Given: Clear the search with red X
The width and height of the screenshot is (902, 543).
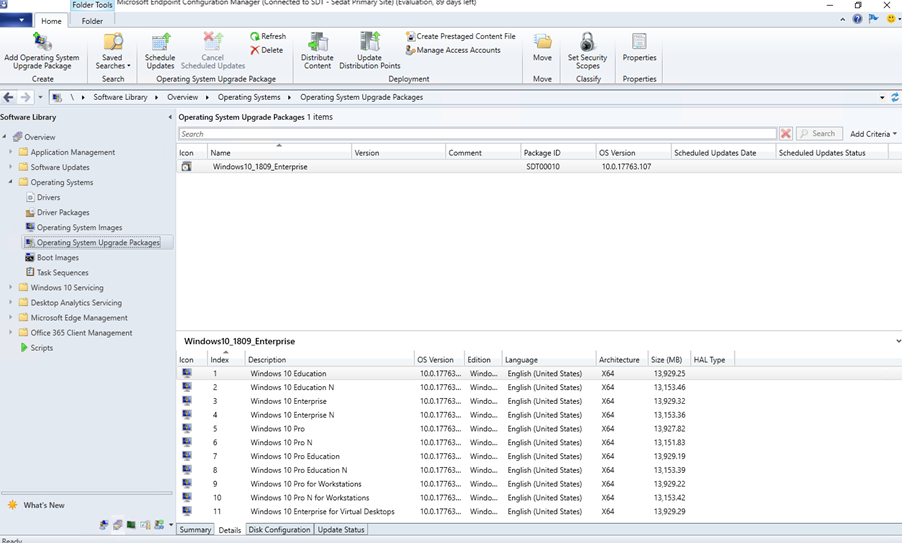Looking at the screenshot, I should [x=786, y=133].
